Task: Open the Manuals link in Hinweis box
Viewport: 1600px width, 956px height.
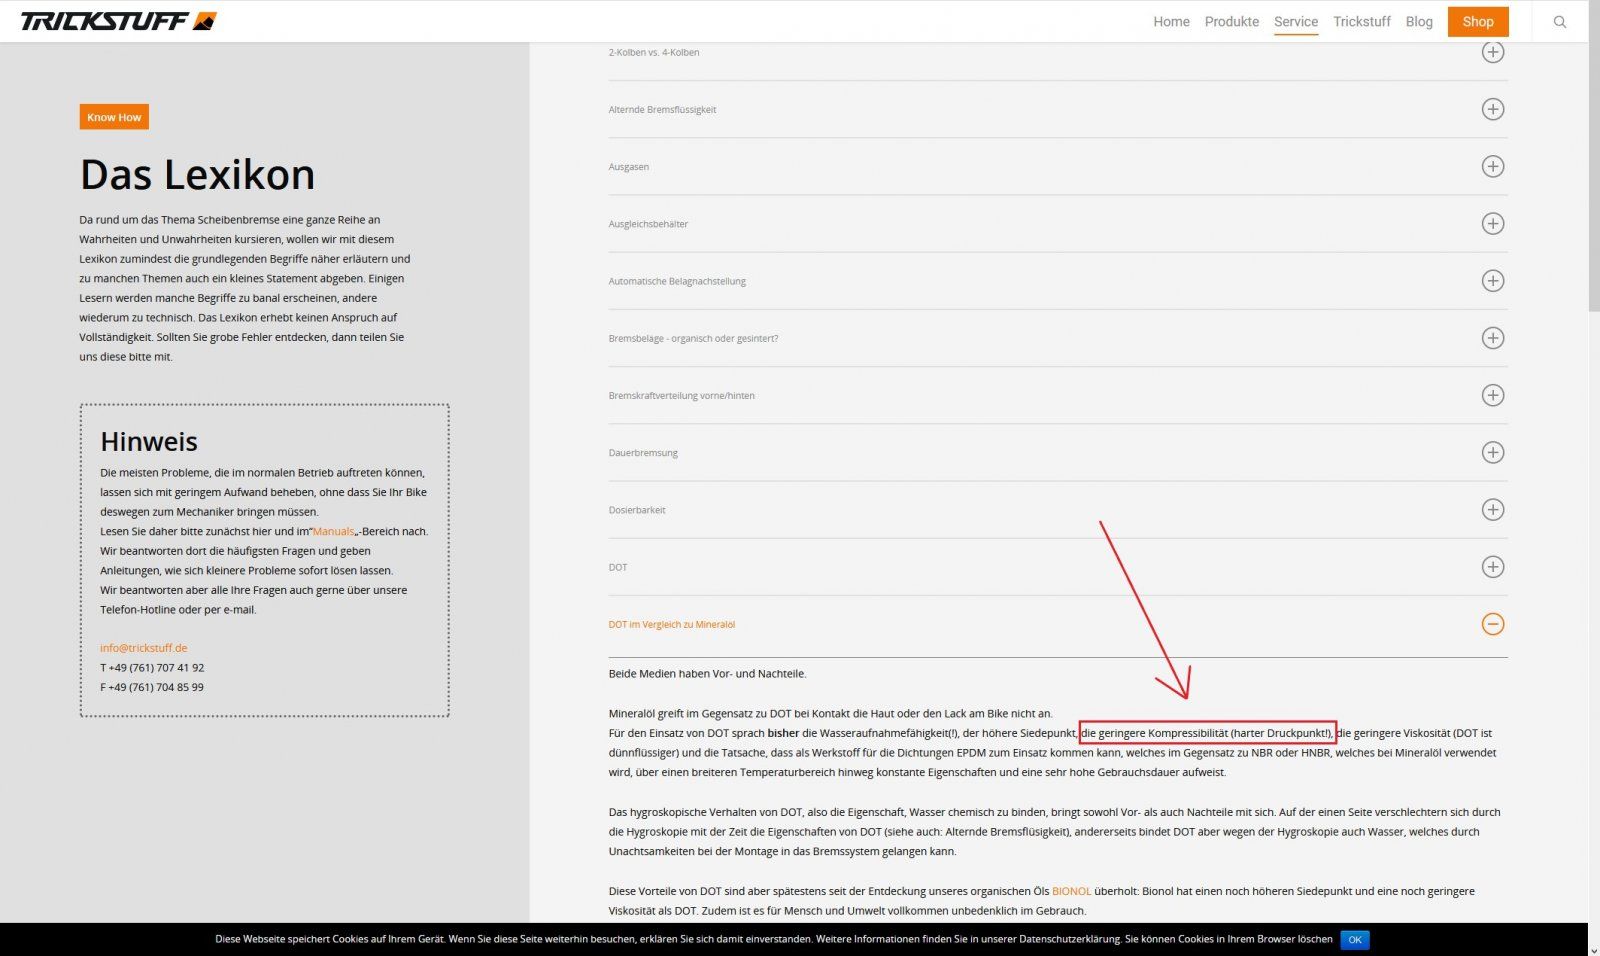Action: (333, 532)
